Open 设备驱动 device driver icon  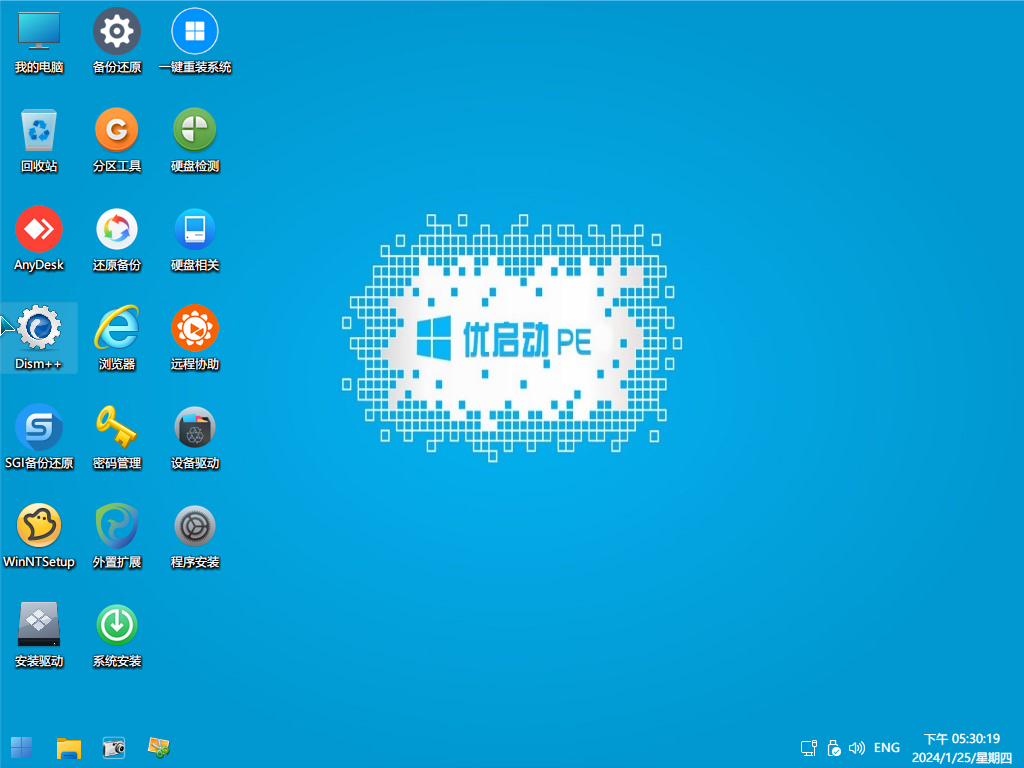pyautogui.click(x=195, y=437)
